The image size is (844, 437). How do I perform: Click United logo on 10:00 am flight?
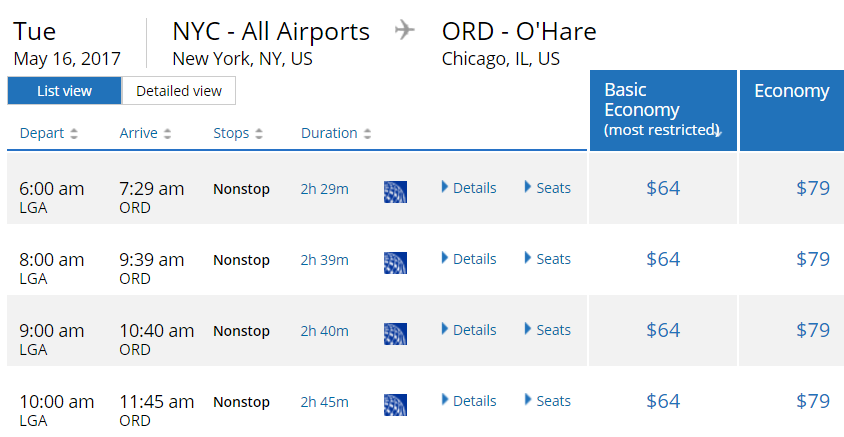pos(395,405)
